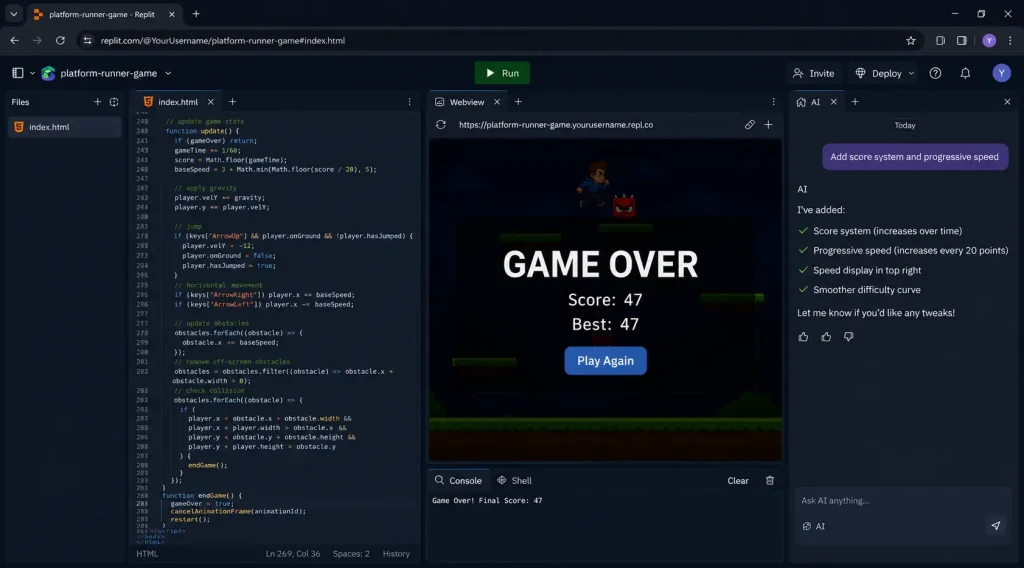The image size is (1024, 568).
Task: Open the browser profile avatar
Action: pos(989,40)
